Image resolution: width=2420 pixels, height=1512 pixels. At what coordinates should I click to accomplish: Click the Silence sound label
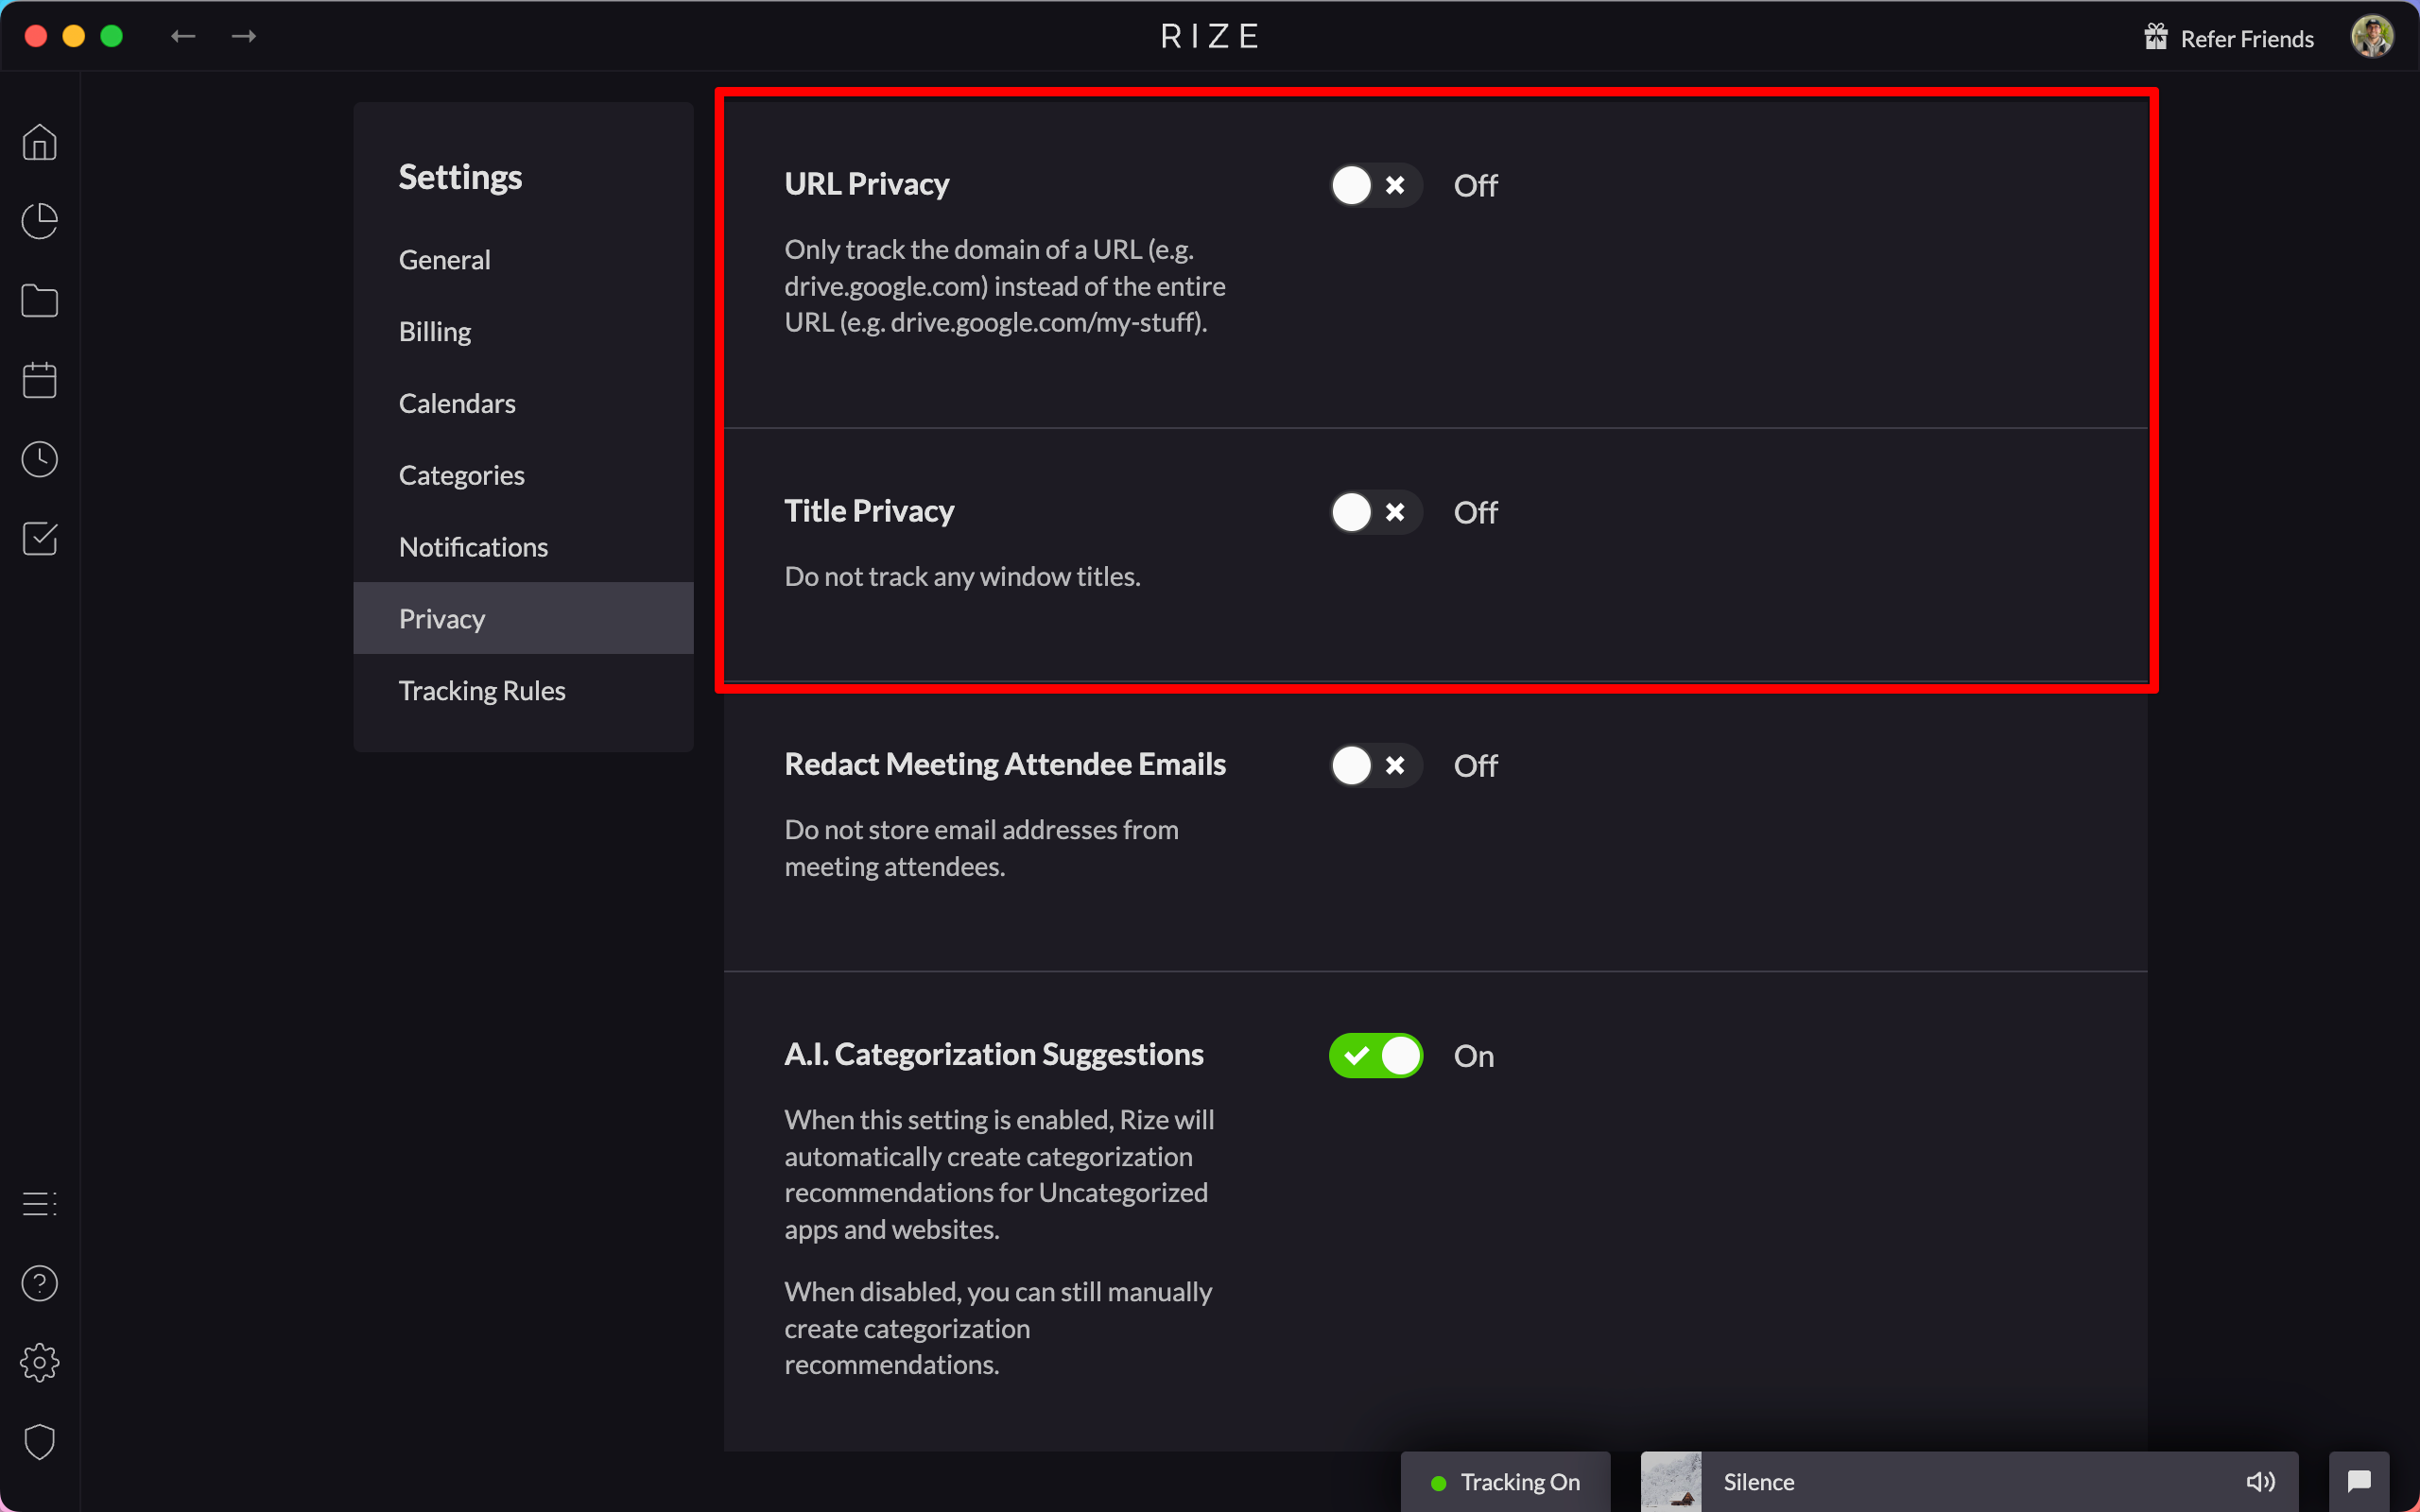point(1759,1482)
